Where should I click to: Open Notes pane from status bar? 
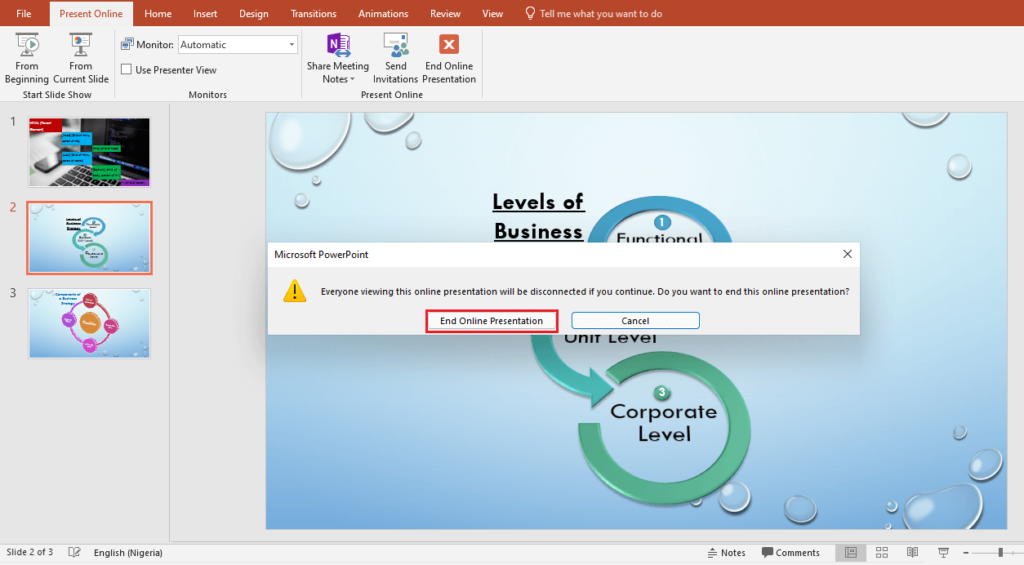point(726,553)
